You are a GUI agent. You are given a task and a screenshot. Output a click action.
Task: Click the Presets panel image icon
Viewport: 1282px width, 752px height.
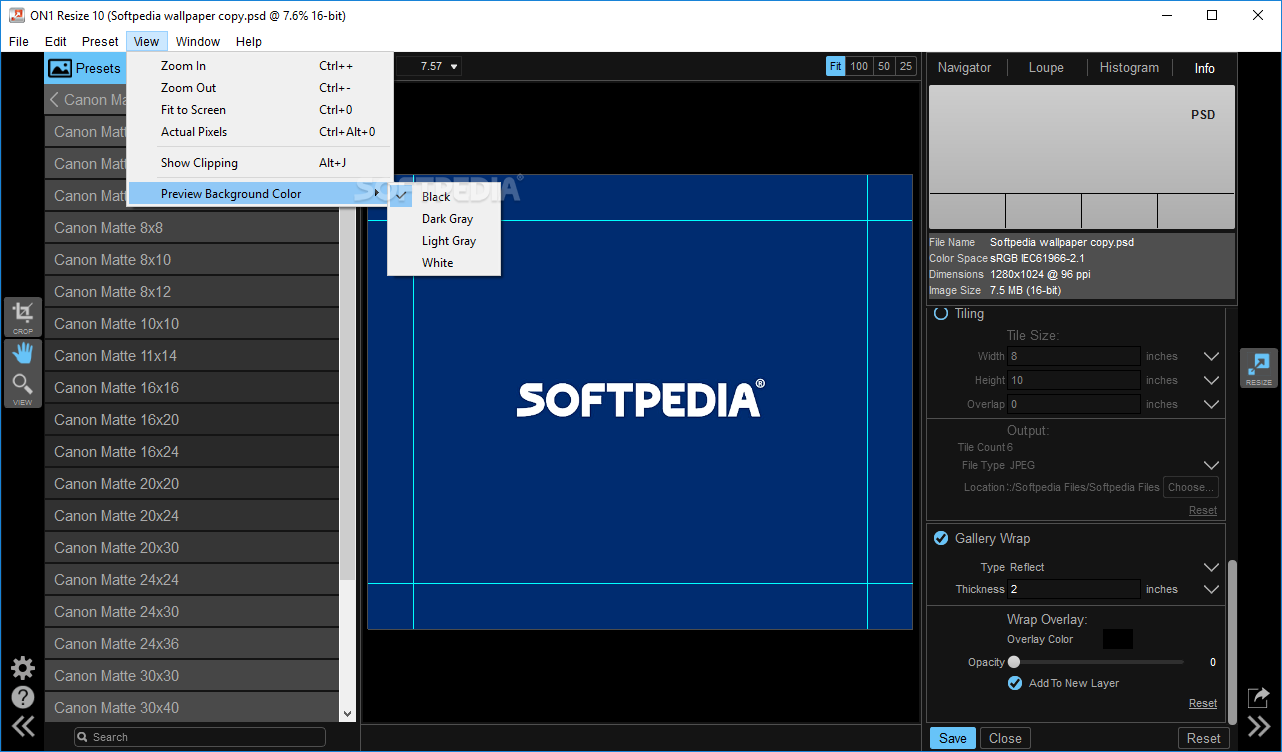pyautogui.click(x=60, y=69)
